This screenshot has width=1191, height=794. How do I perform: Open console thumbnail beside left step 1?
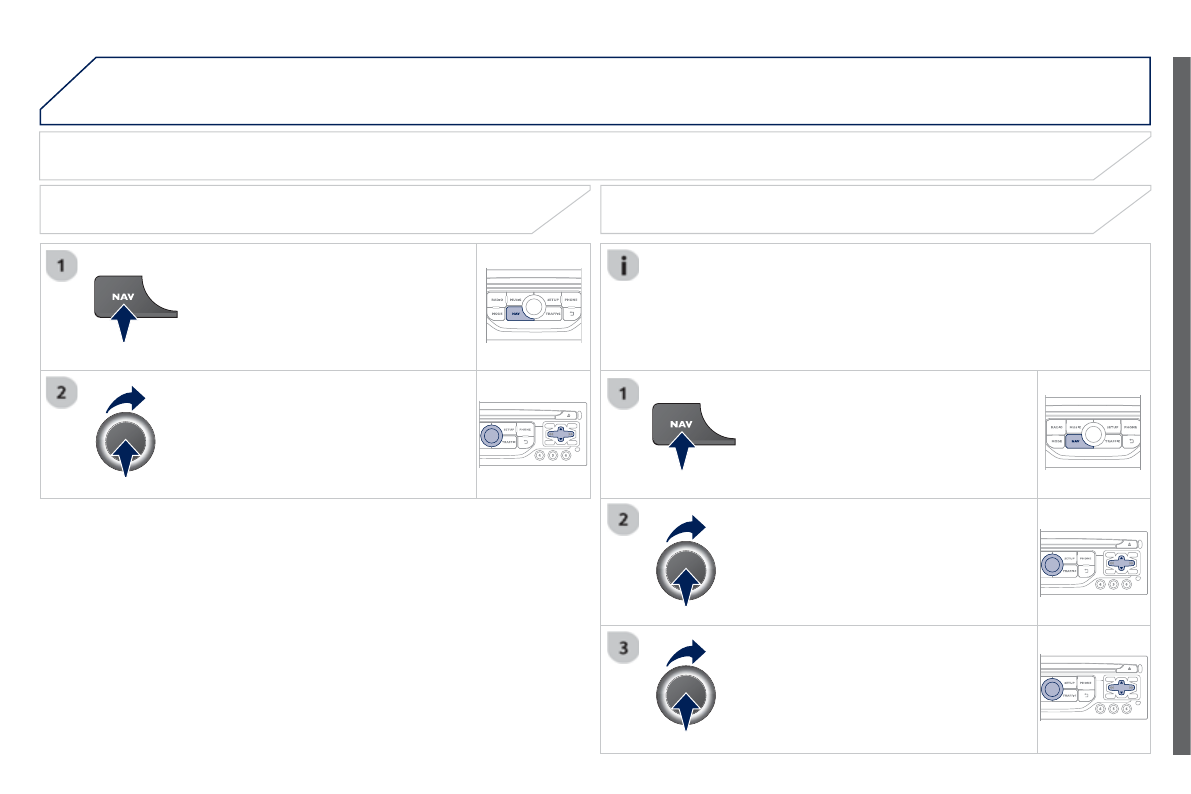pyautogui.click(x=533, y=306)
